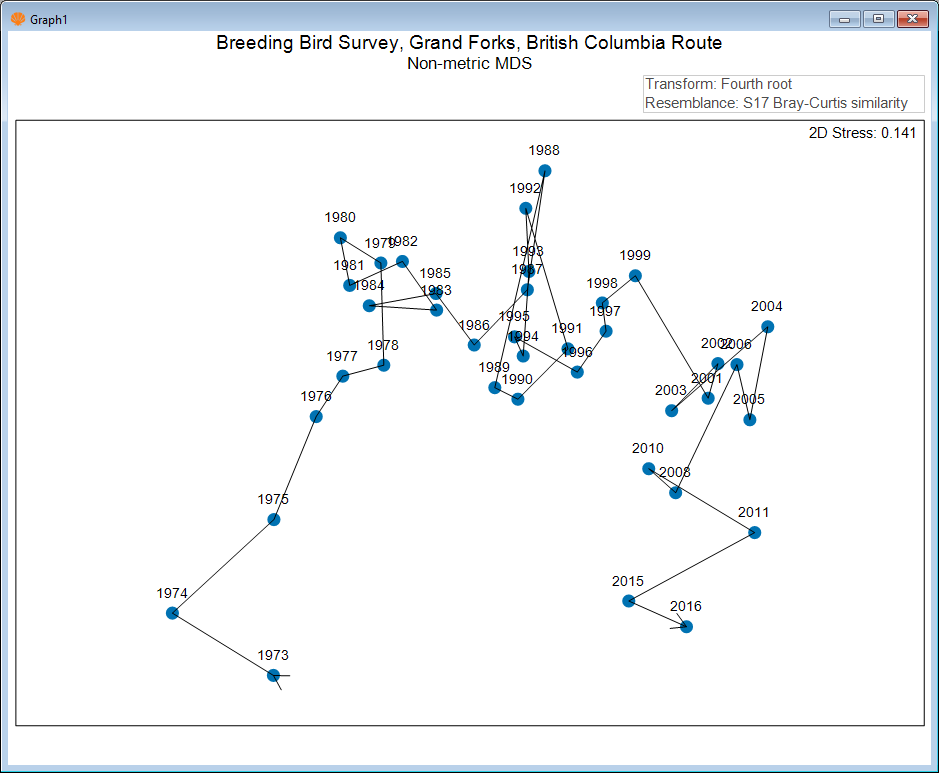
Task: Pick the 1975 sample point
Action: click(274, 519)
